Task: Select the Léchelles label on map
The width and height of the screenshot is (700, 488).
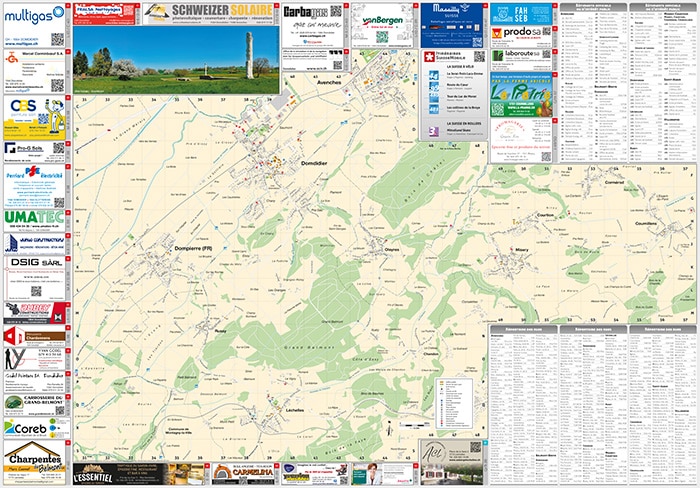Action: 295,410
